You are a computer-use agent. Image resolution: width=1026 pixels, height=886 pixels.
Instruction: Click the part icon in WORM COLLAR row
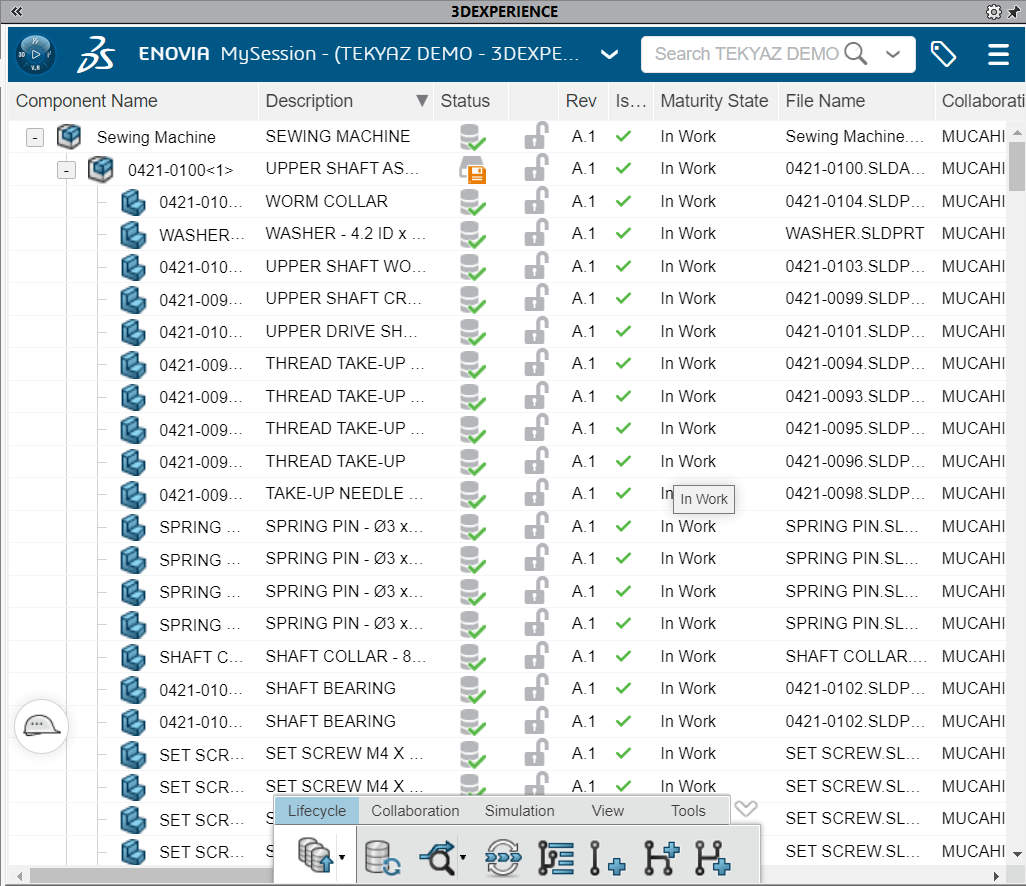coord(133,202)
